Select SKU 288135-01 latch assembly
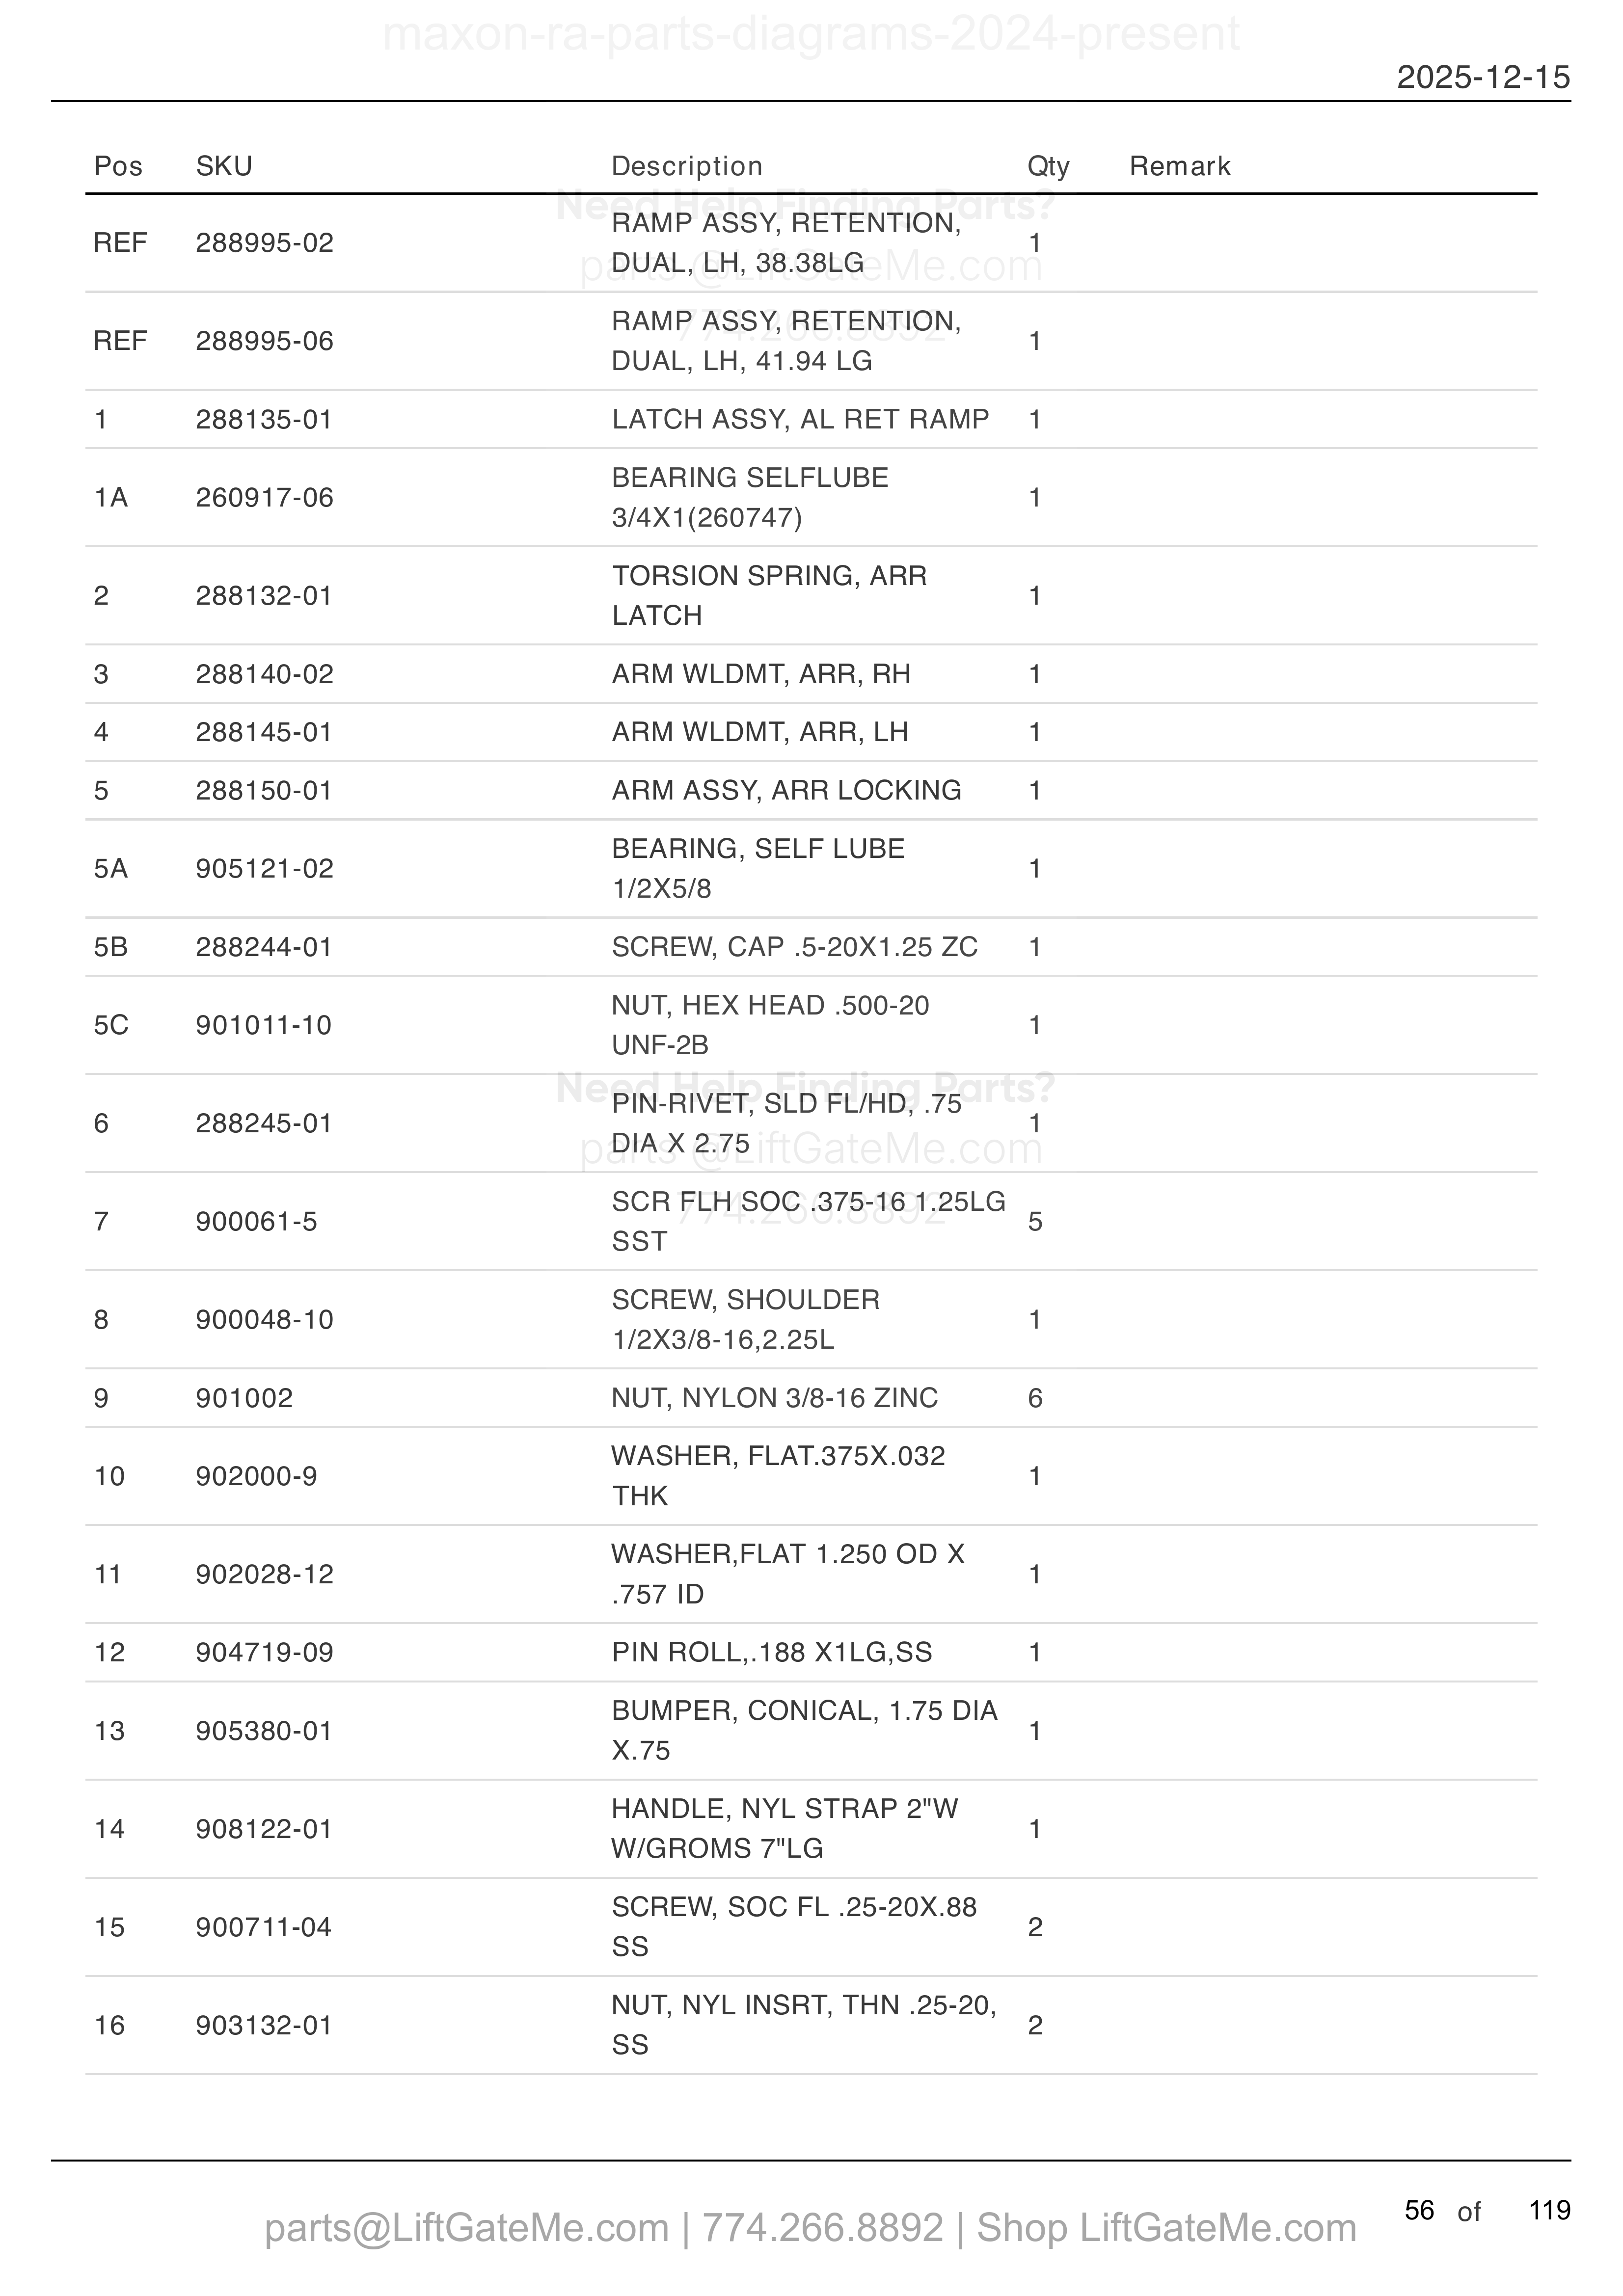Viewport: 1623px width, 2296px height. (264, 419)
